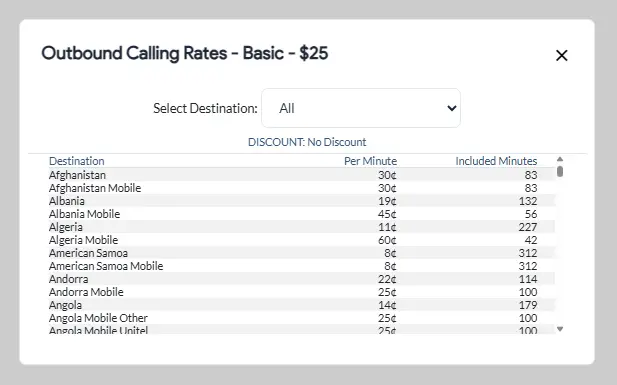
Task: Click the Outbound Calling Rates title
Action: (185, 53)
